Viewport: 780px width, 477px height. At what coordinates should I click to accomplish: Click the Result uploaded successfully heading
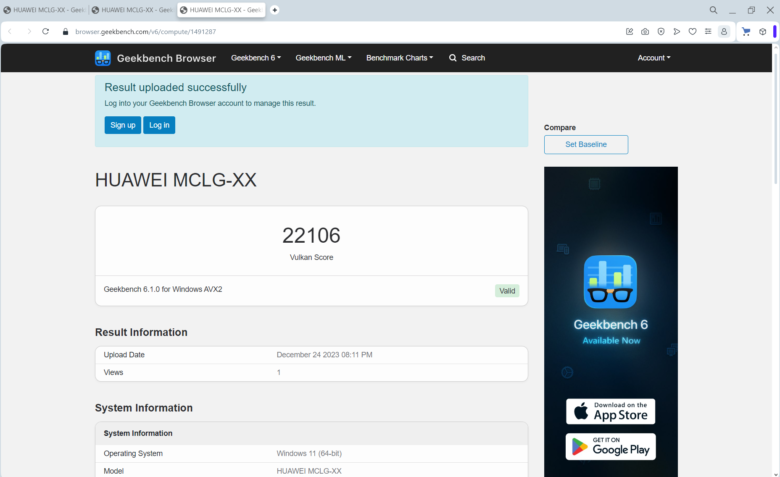[x=176, y=88]
